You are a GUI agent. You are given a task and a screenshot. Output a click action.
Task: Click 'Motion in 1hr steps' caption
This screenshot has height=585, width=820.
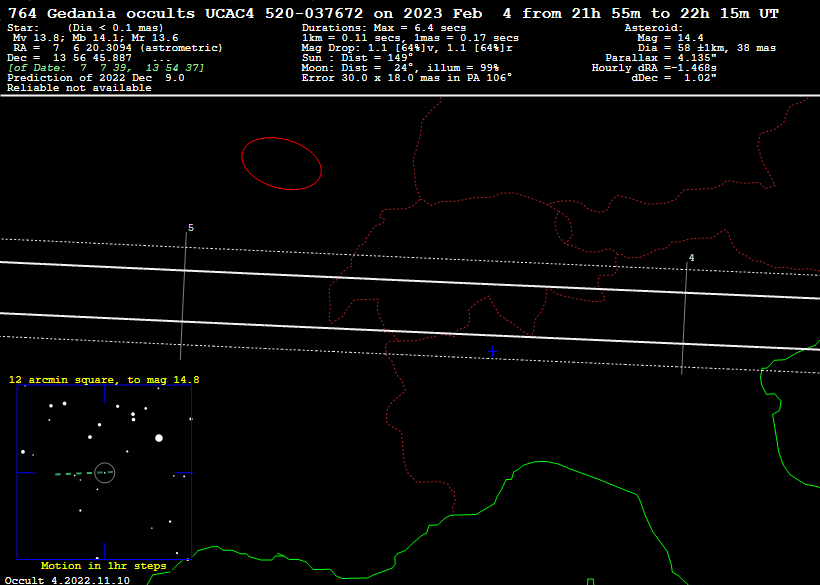click(x=104, y=566)
